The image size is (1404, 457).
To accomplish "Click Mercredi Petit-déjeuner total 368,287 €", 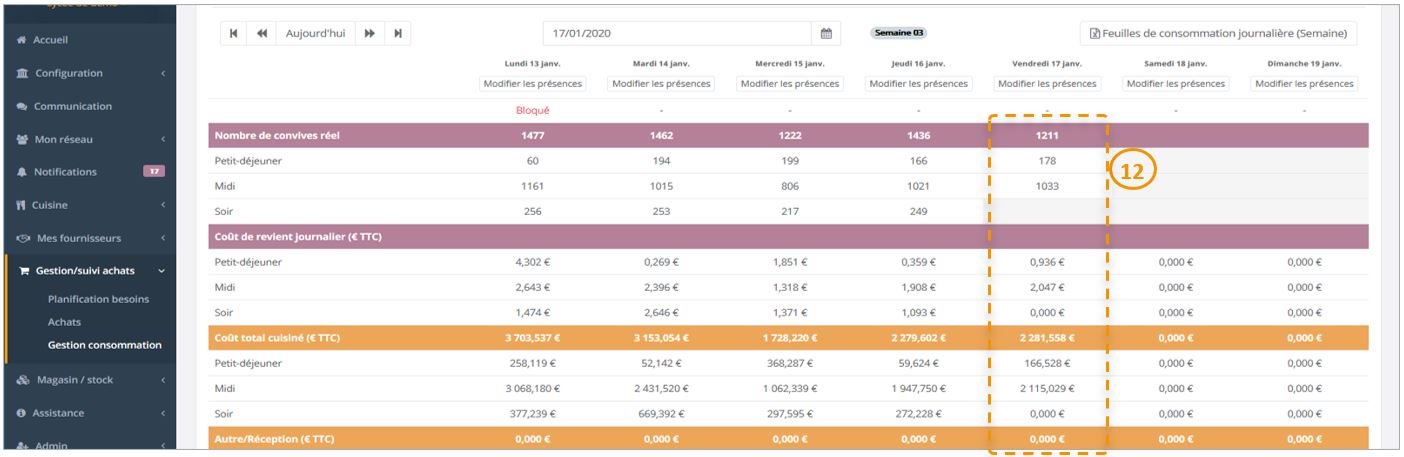I will [790, 363].
